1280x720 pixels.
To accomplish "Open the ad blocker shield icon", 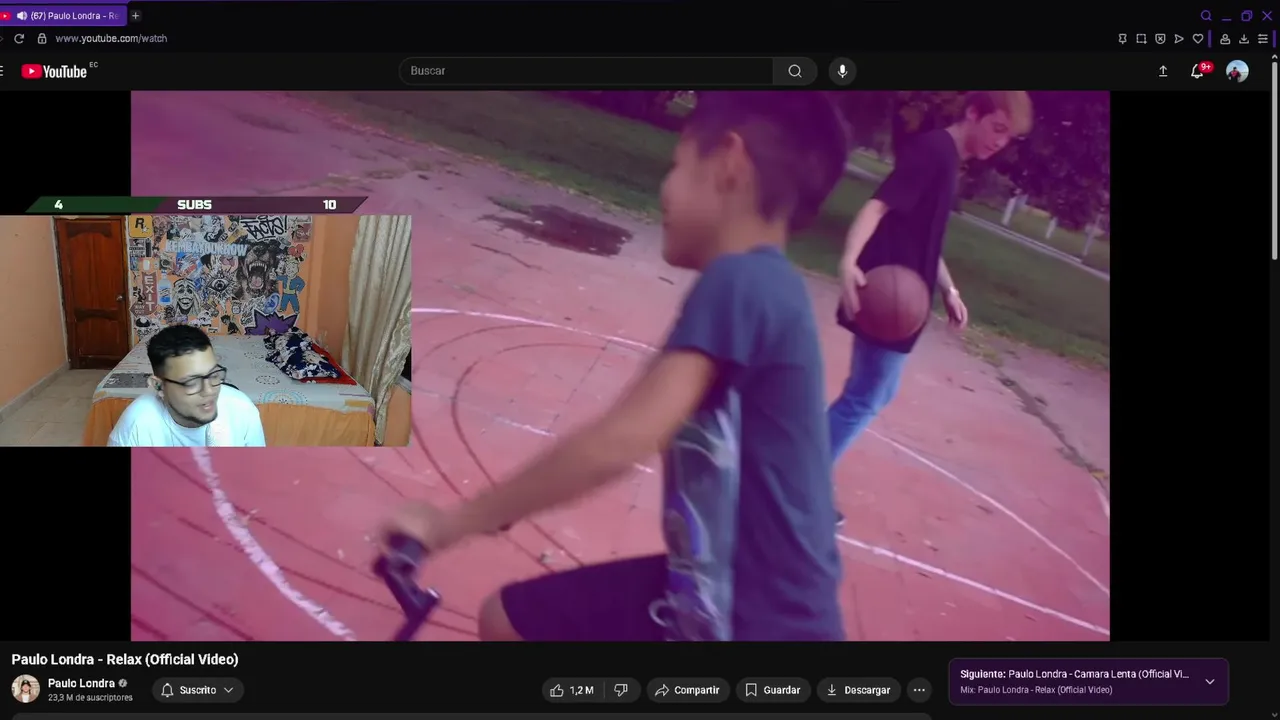I will [x=1160, y=39].
